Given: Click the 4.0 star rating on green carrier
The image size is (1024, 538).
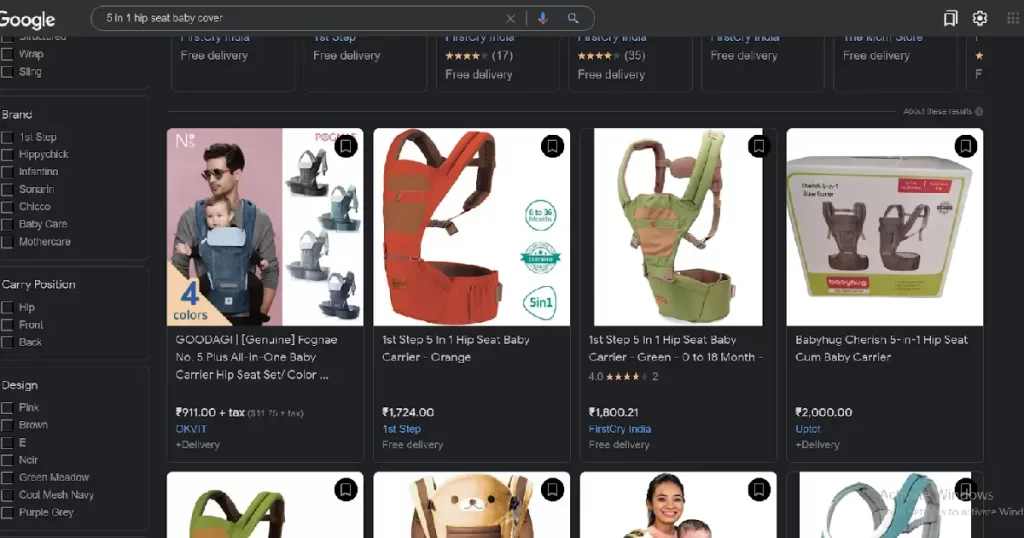Looking at the screenshot, I should click(x=623, y=377).
